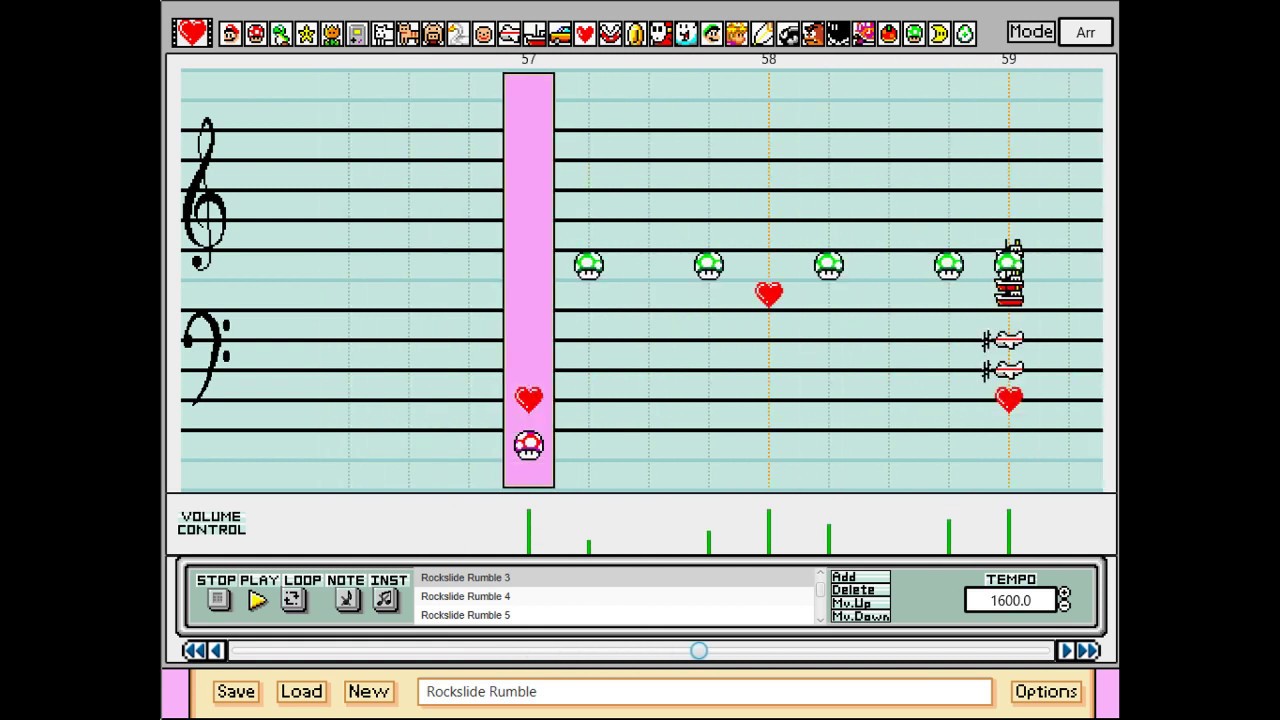Jump to song start with double-left arrows
The width and height of the screenshot is (1280, 720).
[x=193, y=651]
